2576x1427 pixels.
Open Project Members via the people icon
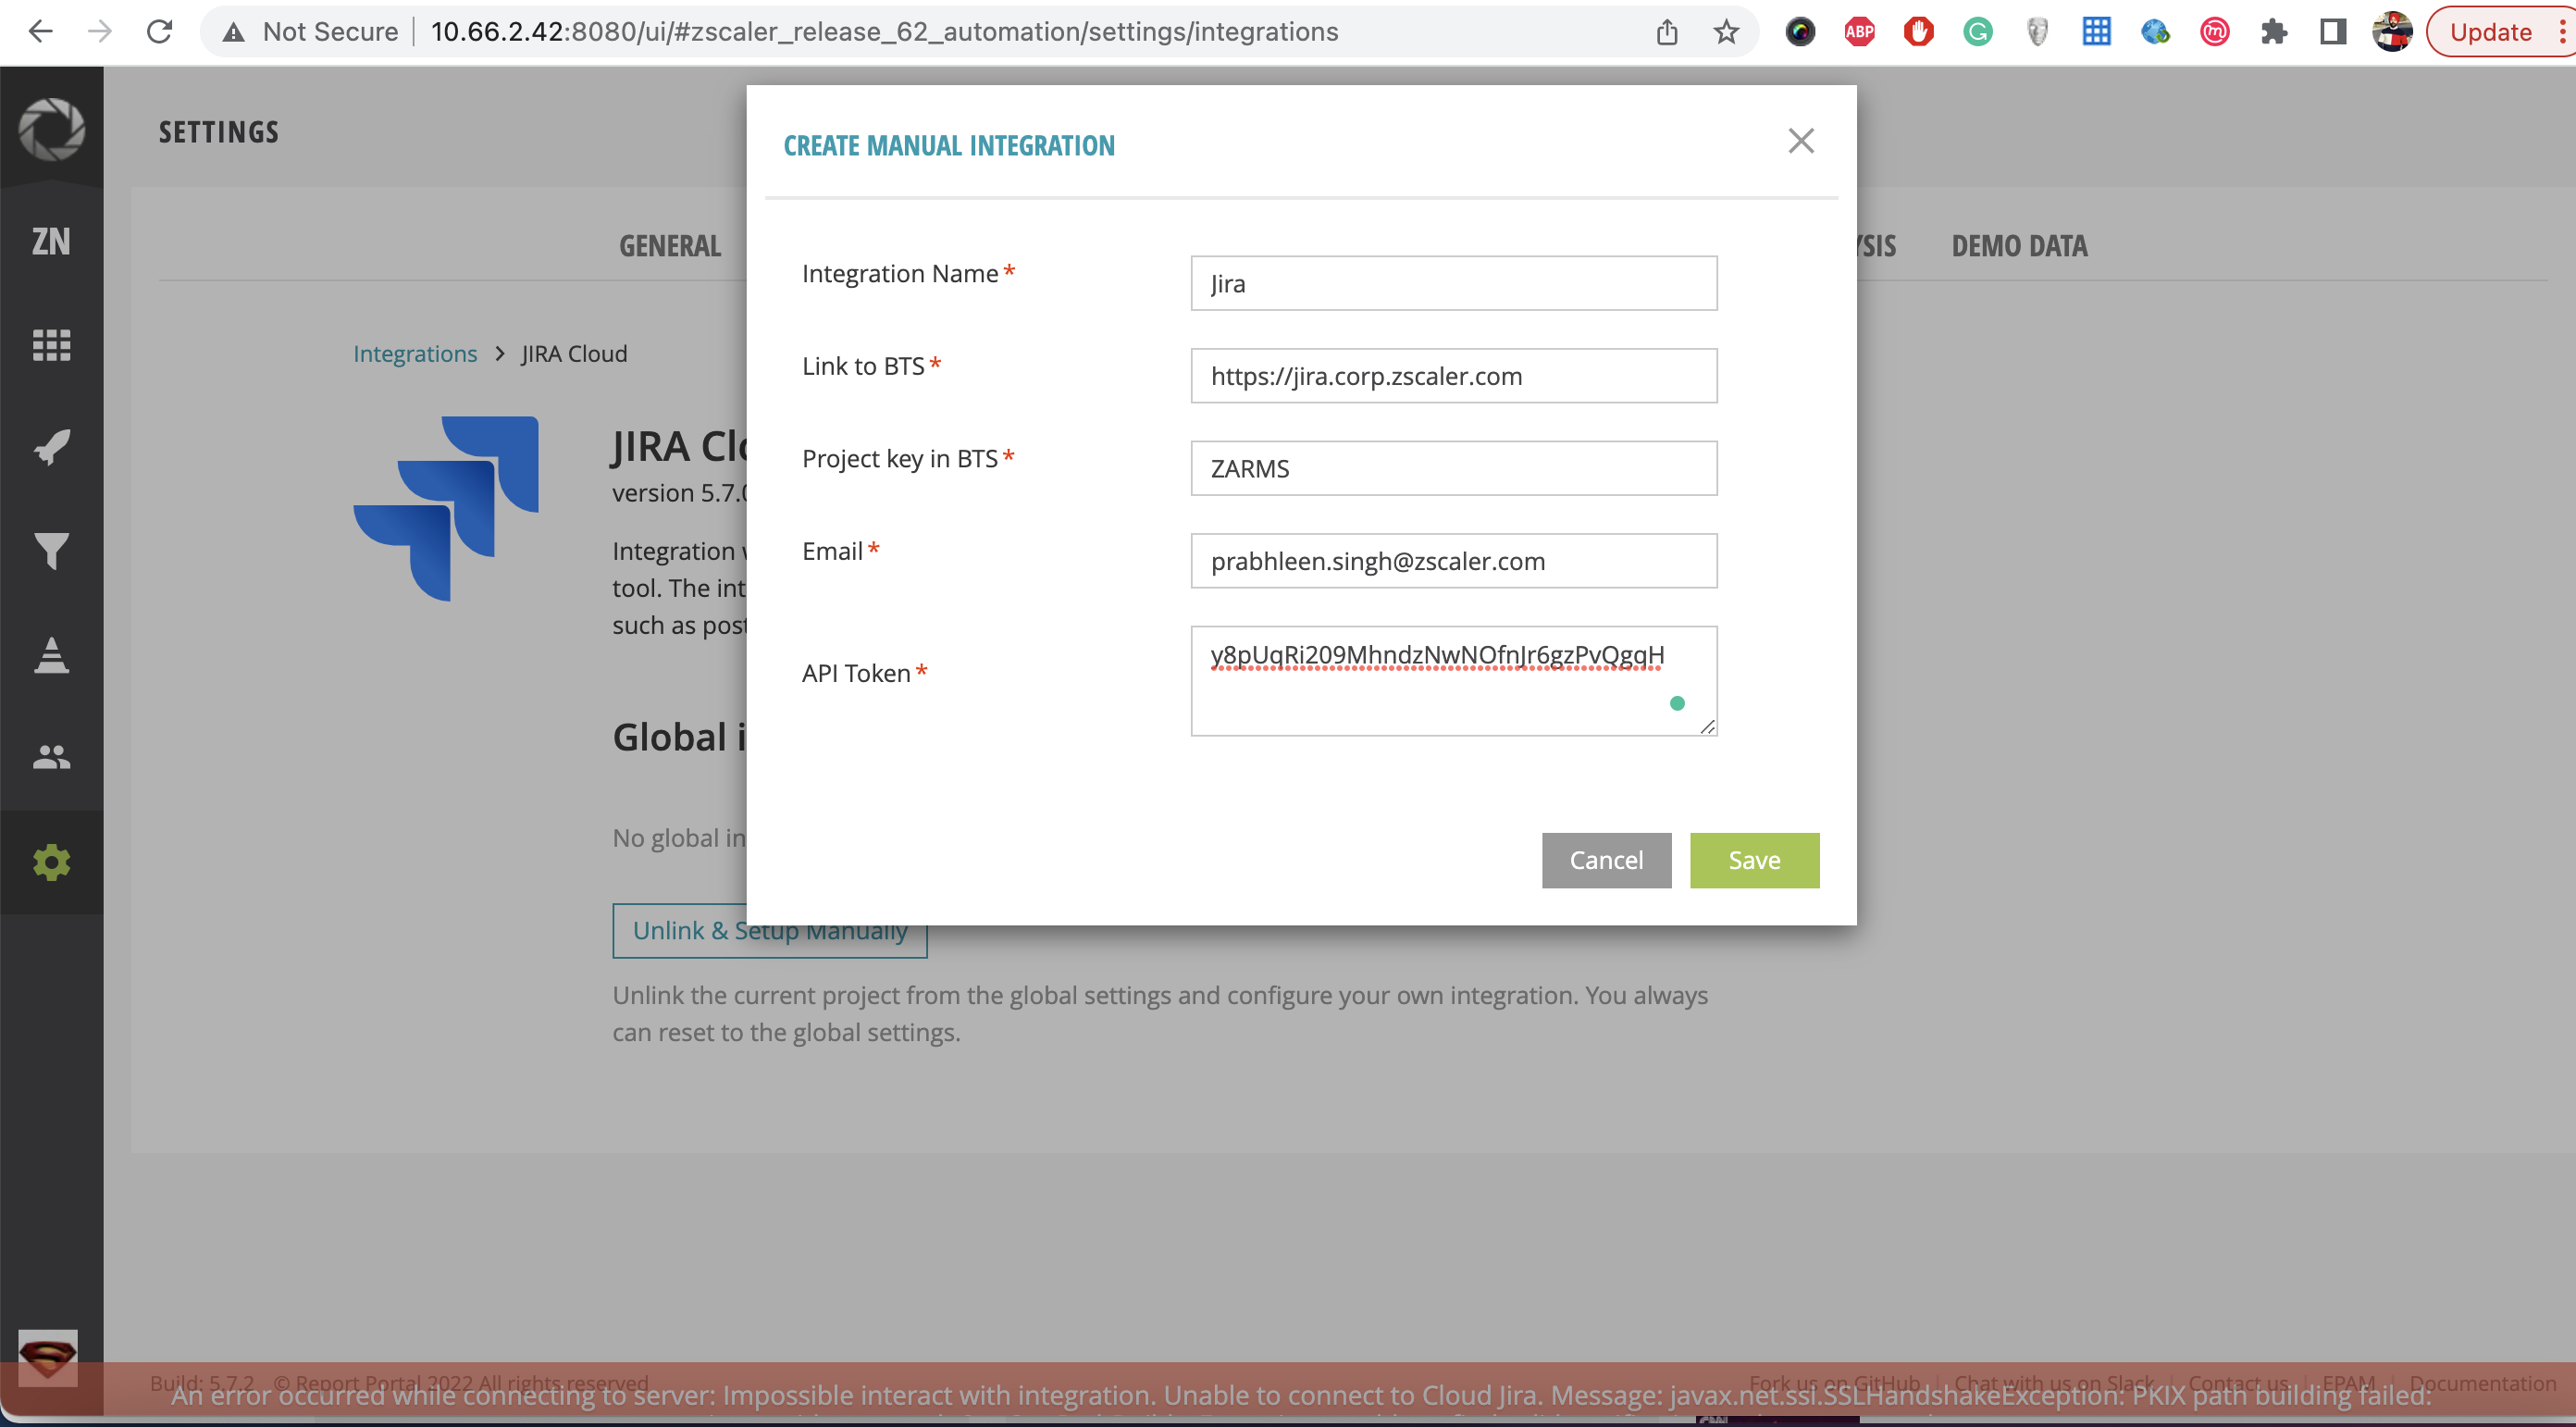click(51, 757)
